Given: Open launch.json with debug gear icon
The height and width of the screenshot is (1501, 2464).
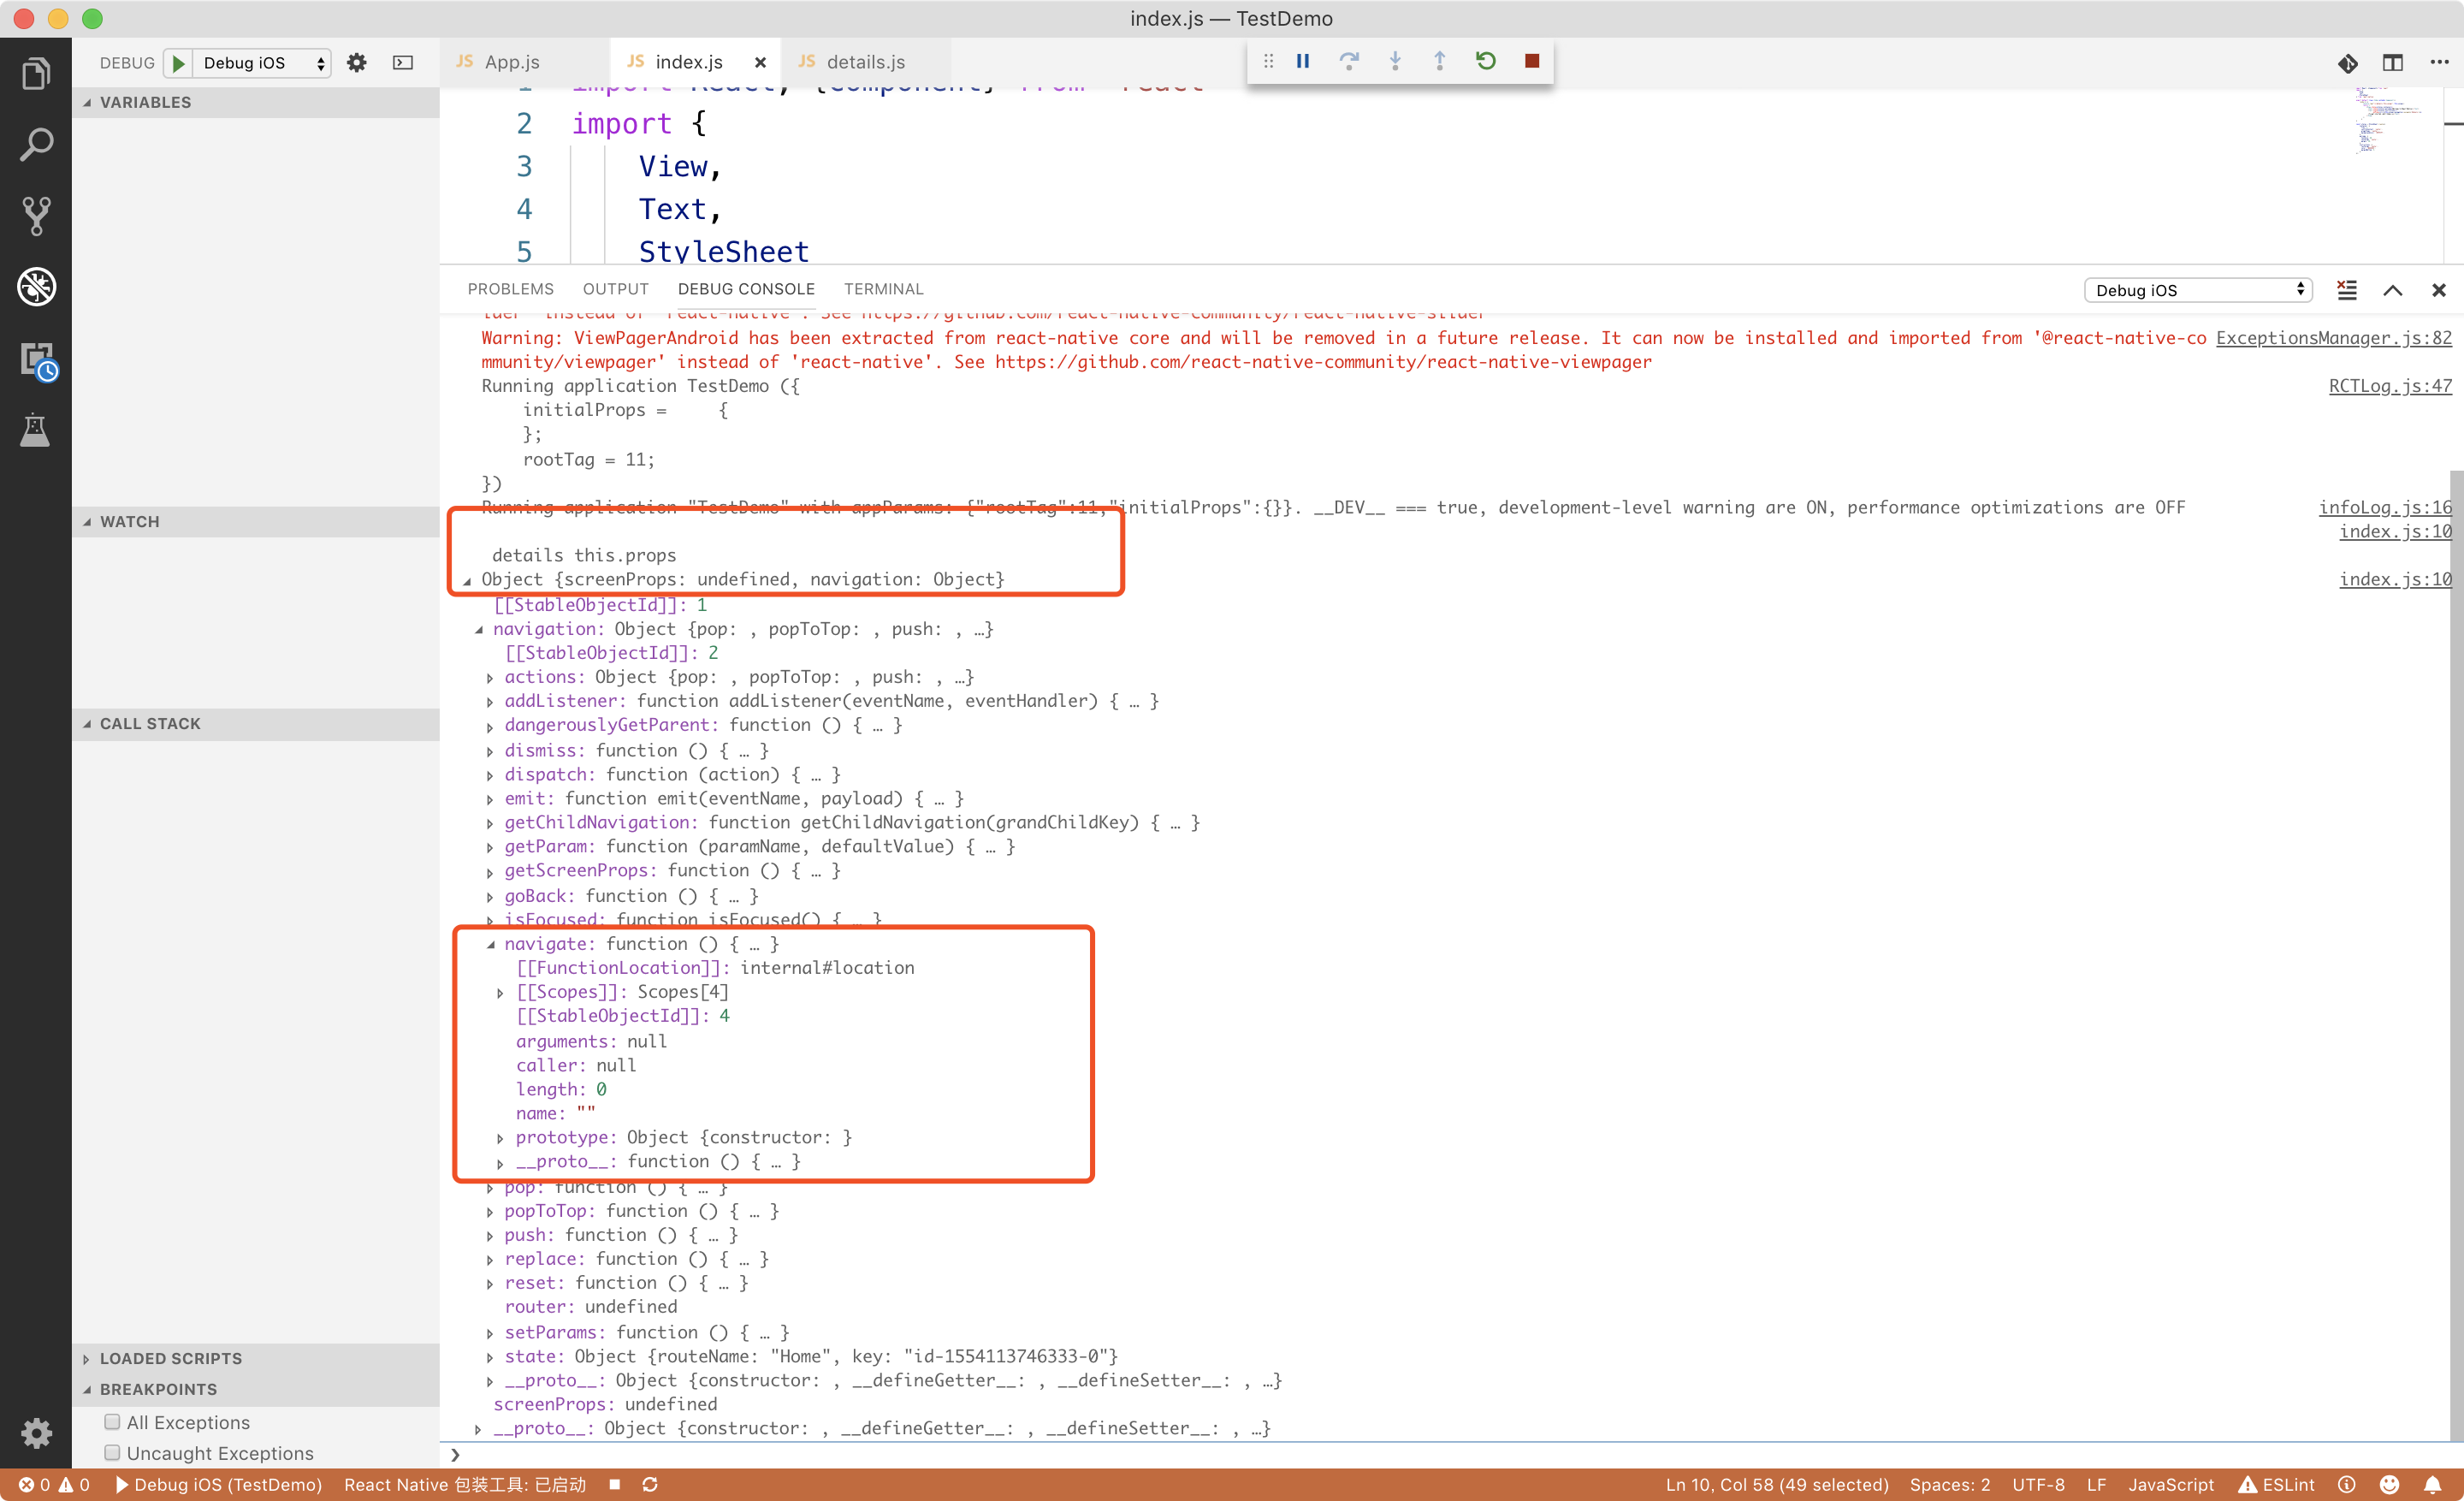Looking at the screenshot, I should pos(357,63).
